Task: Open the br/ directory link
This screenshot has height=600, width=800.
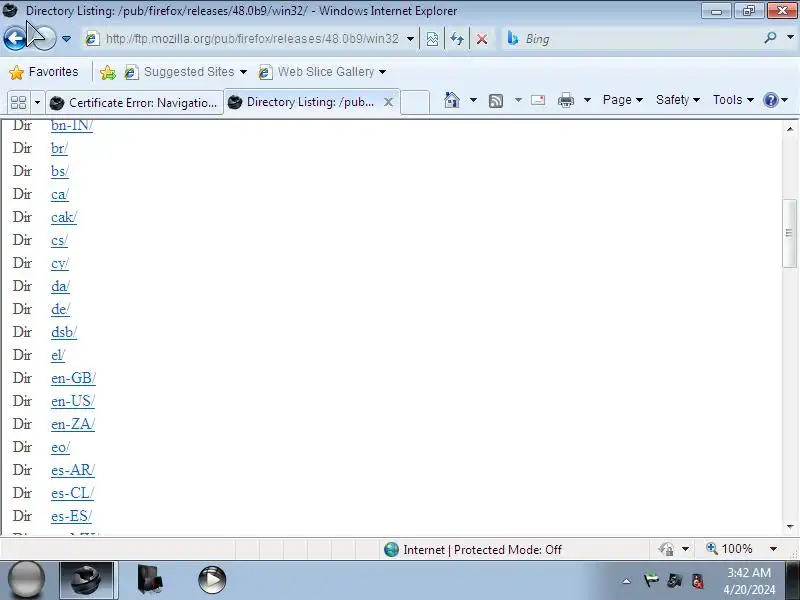Action: (59, 148)
